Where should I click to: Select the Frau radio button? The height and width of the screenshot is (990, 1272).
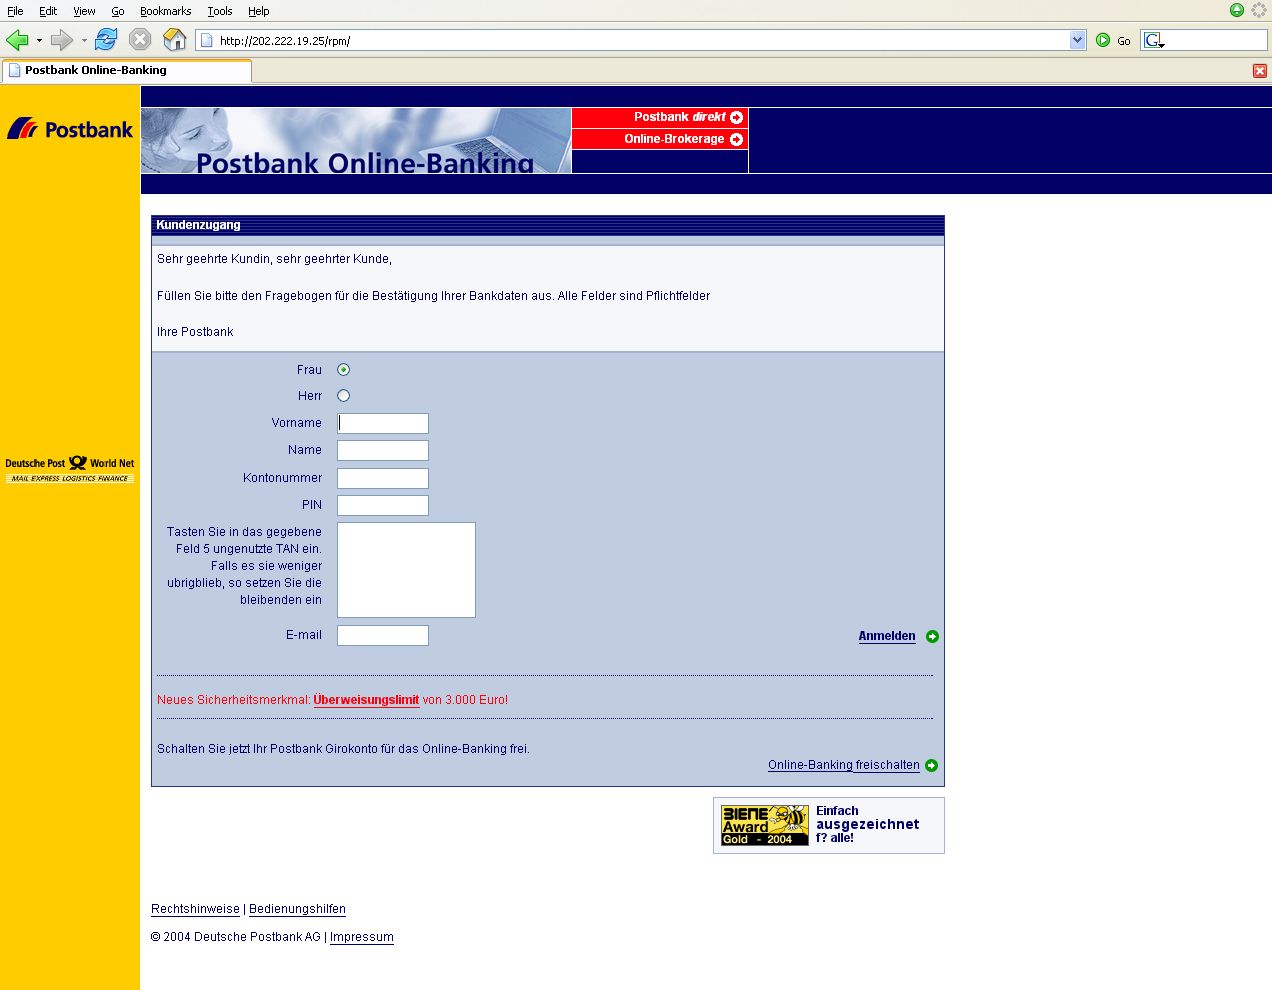(x=344, y=370)
